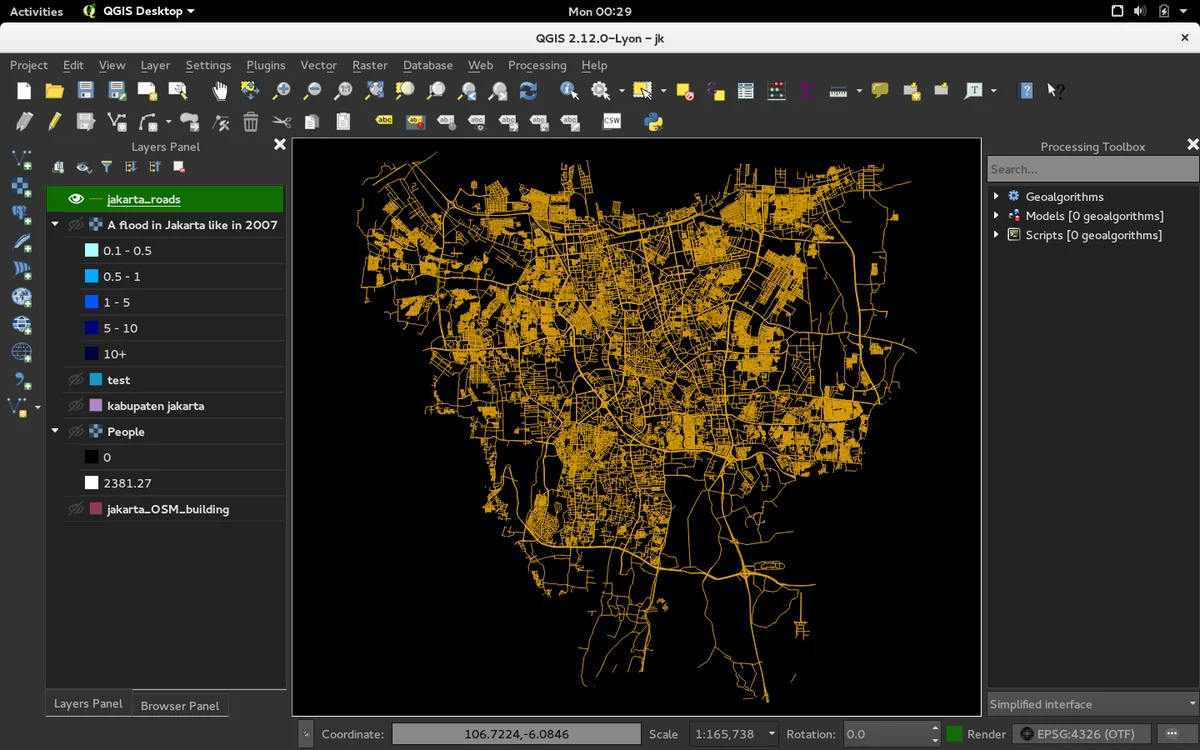Image resolution: width=1200 pixels, height=750 pixels.
Task: Click the Identify Features tool
Action: click(569, 91)
